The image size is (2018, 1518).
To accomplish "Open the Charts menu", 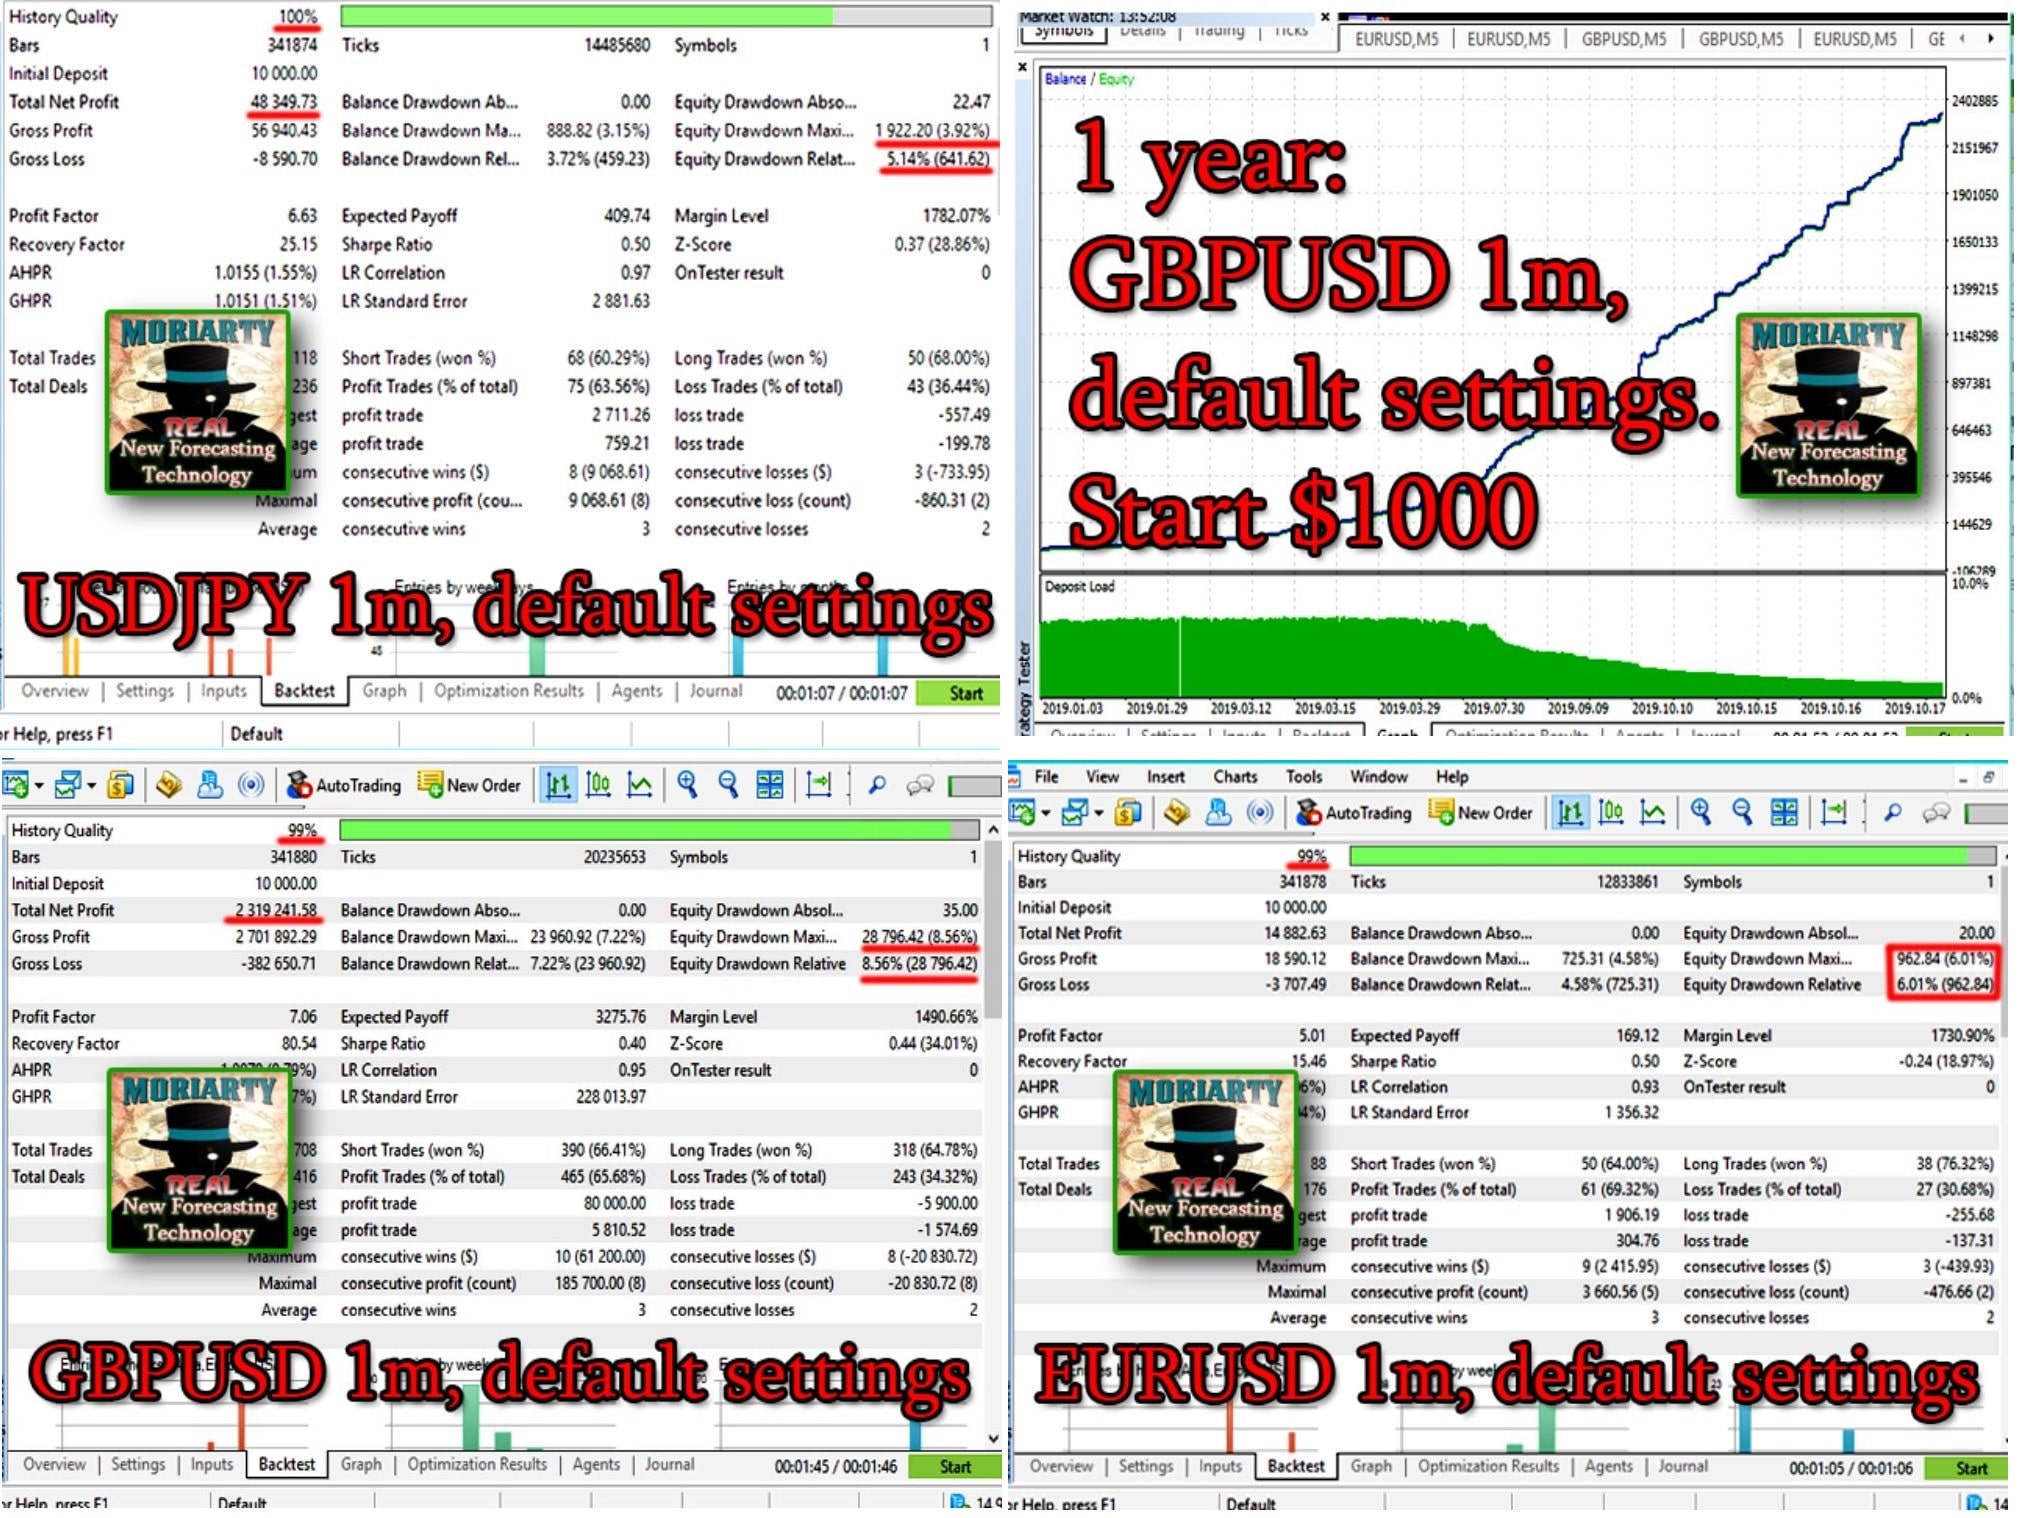I will tap(1235, 776).
